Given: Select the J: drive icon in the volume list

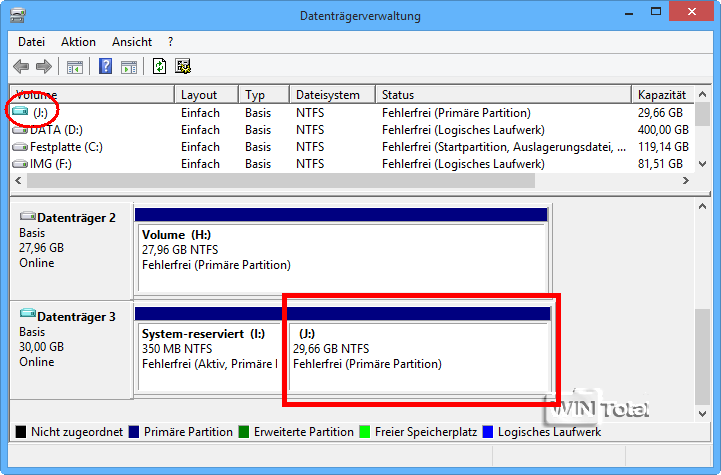Looking at the screenshot, I should [20, 111].
